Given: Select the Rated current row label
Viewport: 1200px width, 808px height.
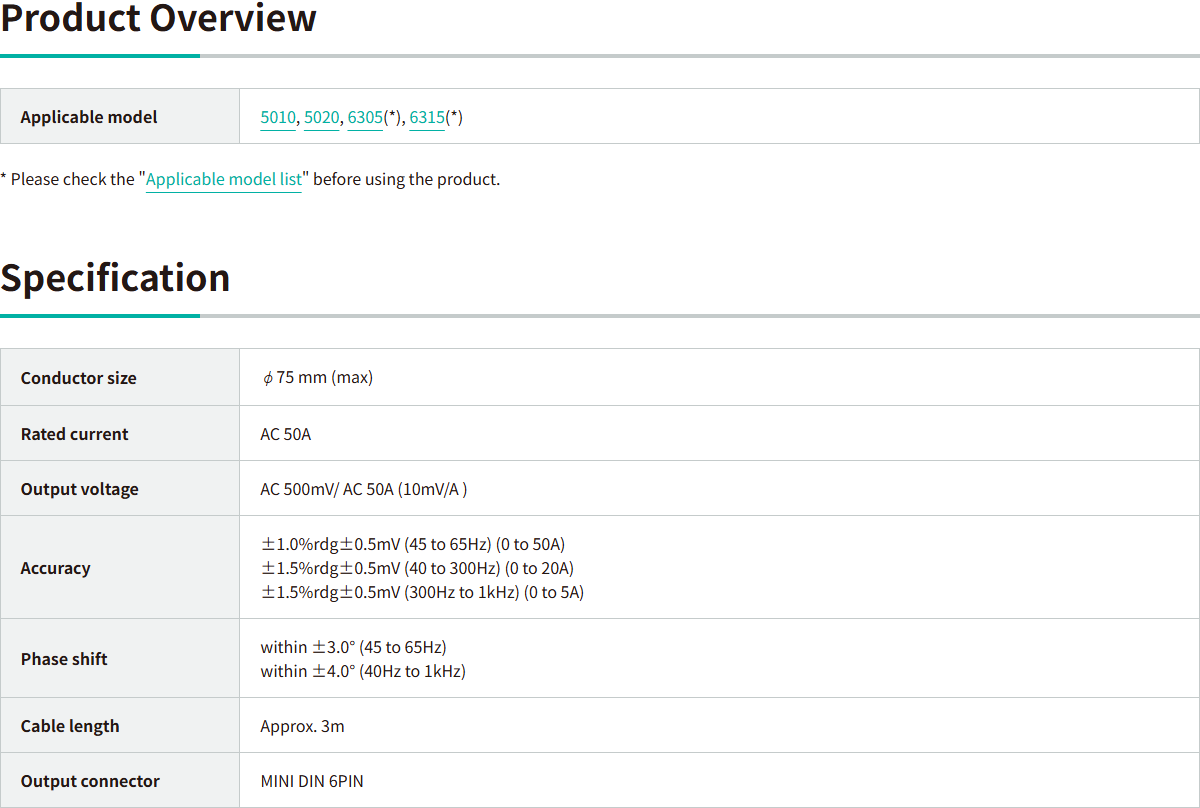Looking at the screenshot, I should tap(74, 434).
